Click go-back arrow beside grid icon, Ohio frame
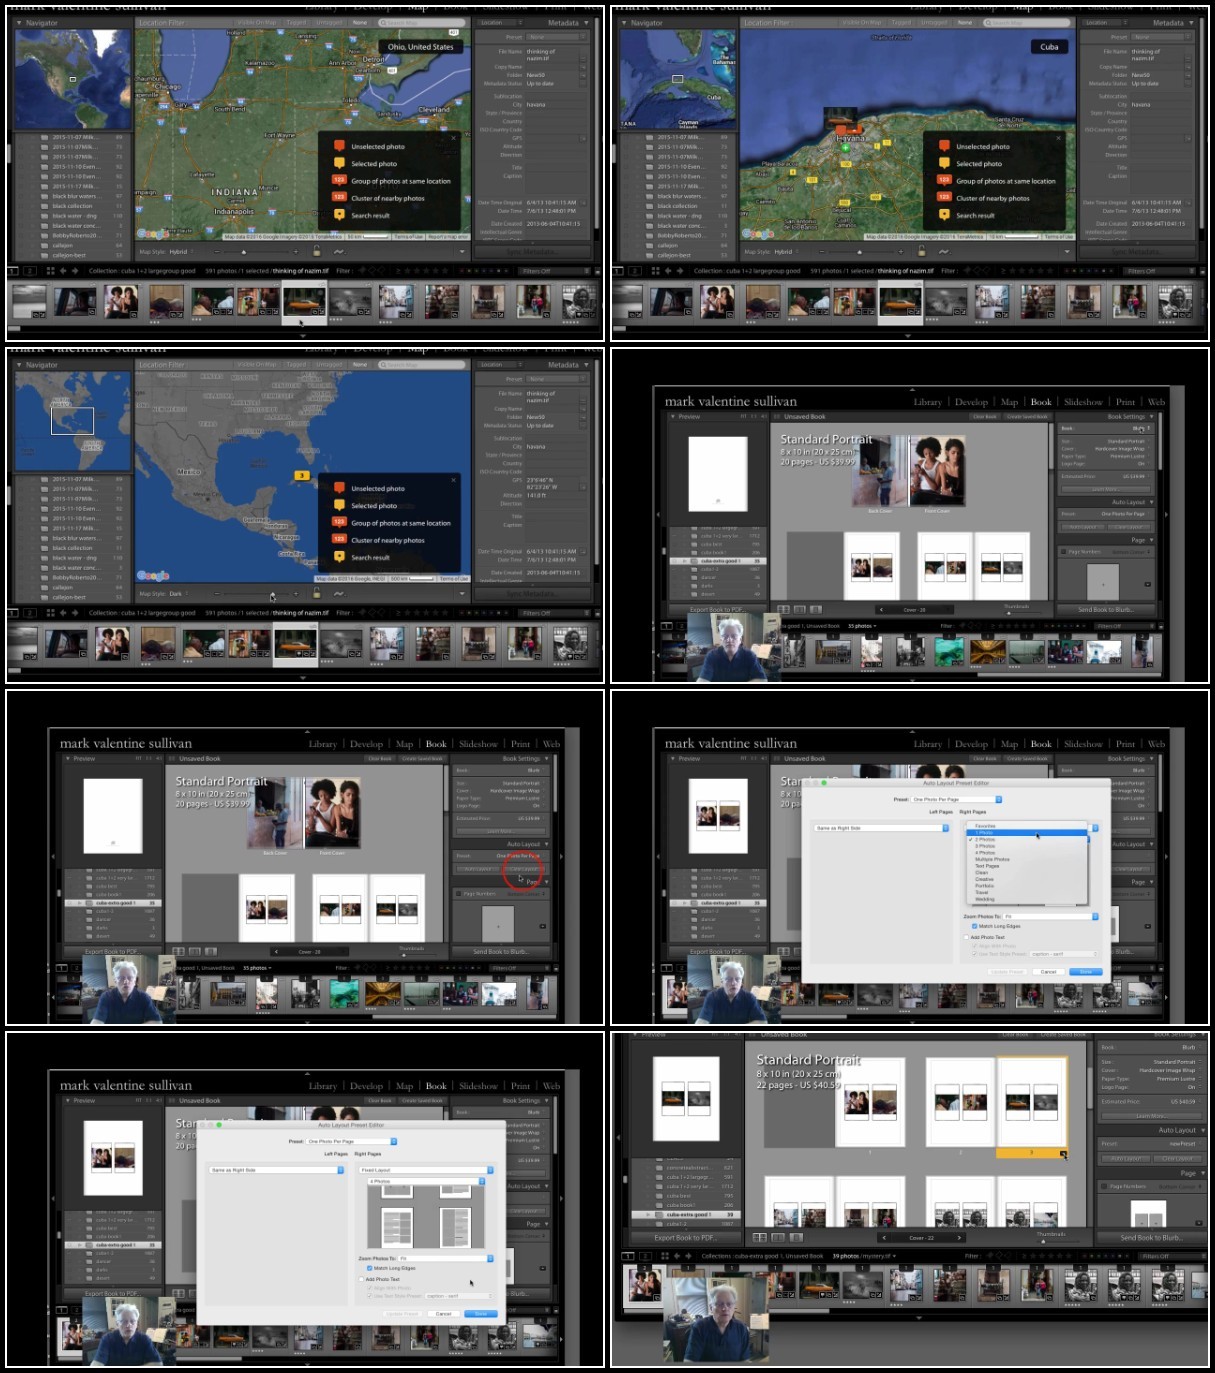 [63, 271]
